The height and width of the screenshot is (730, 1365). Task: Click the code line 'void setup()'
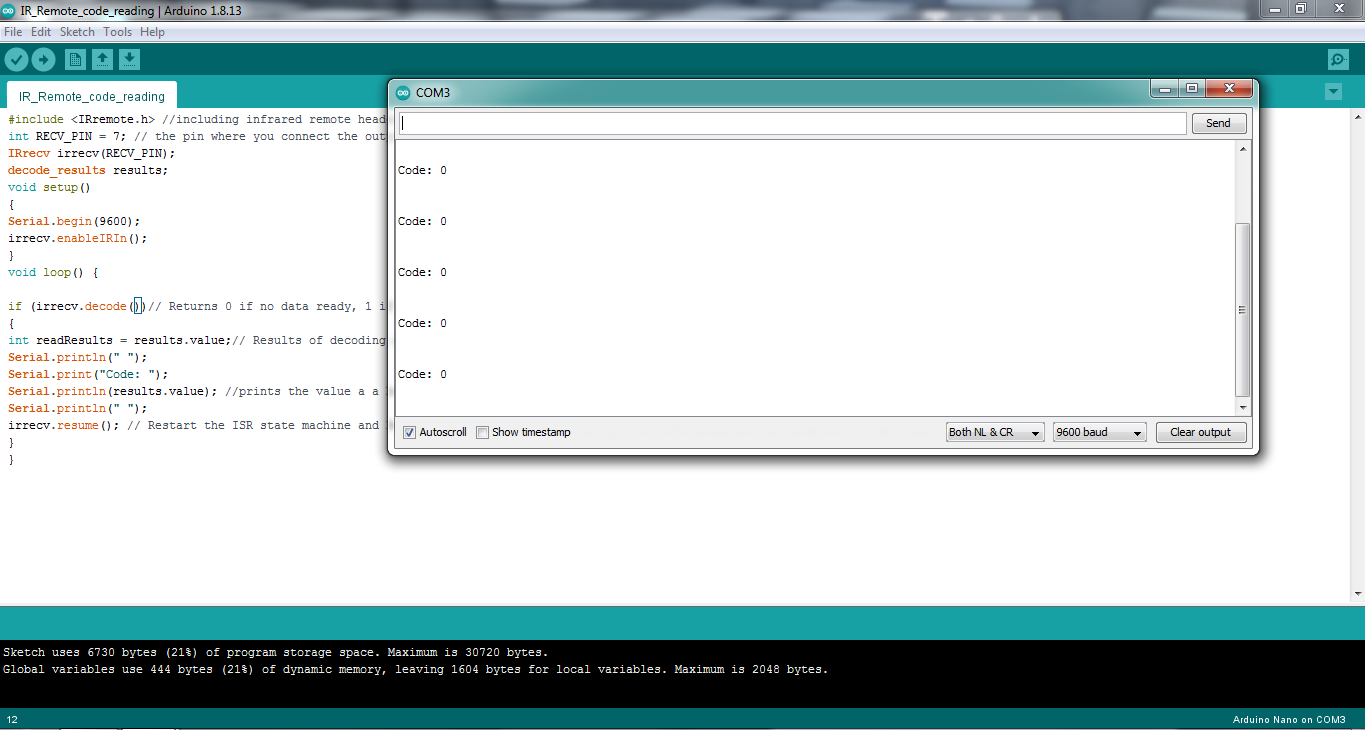click(49, 187)
